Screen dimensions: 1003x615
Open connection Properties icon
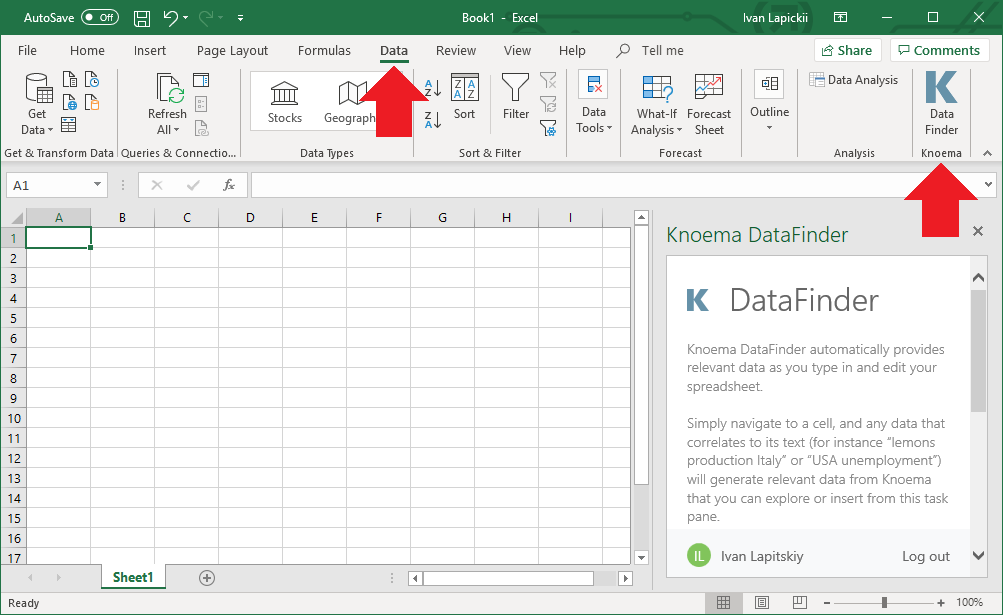pos(201,104)
